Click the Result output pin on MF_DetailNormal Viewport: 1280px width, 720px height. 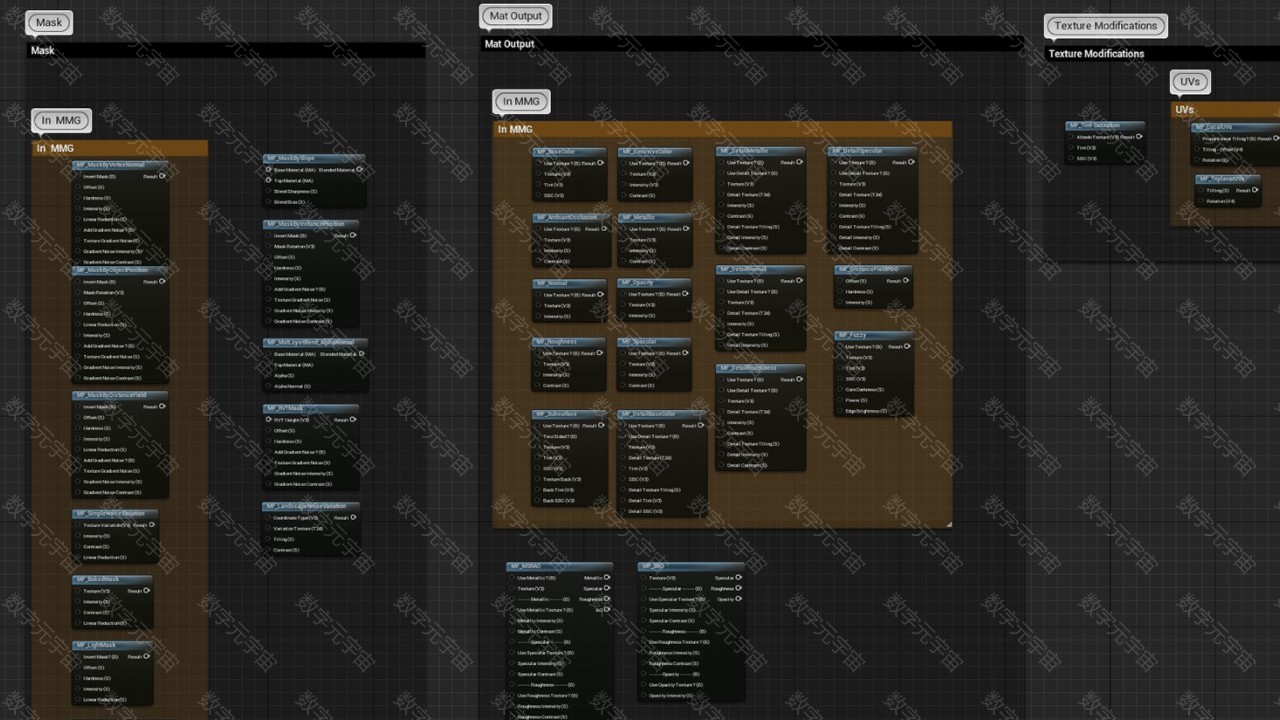click(x=800, y=281)
